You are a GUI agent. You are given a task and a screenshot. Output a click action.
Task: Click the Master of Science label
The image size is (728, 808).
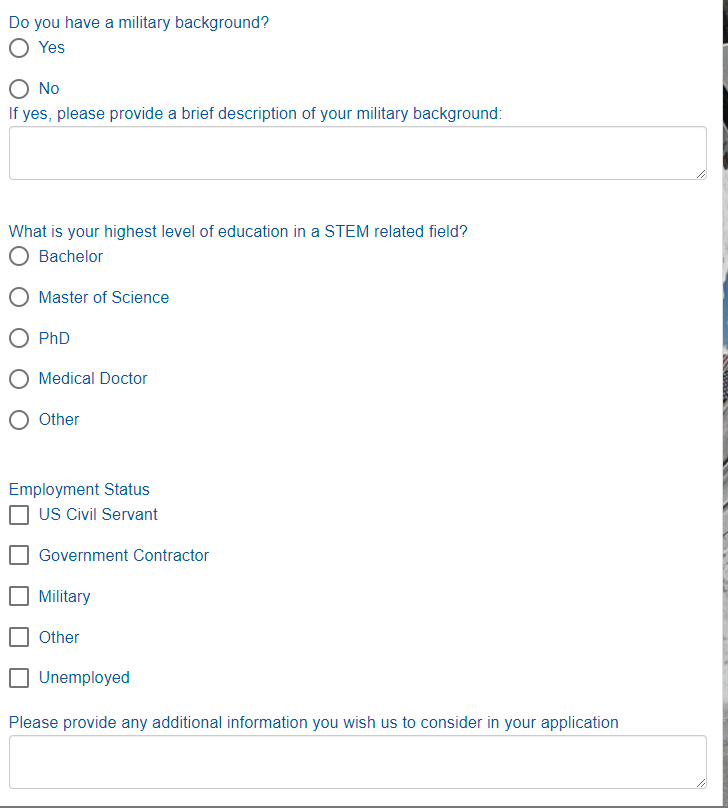[104, 298]
